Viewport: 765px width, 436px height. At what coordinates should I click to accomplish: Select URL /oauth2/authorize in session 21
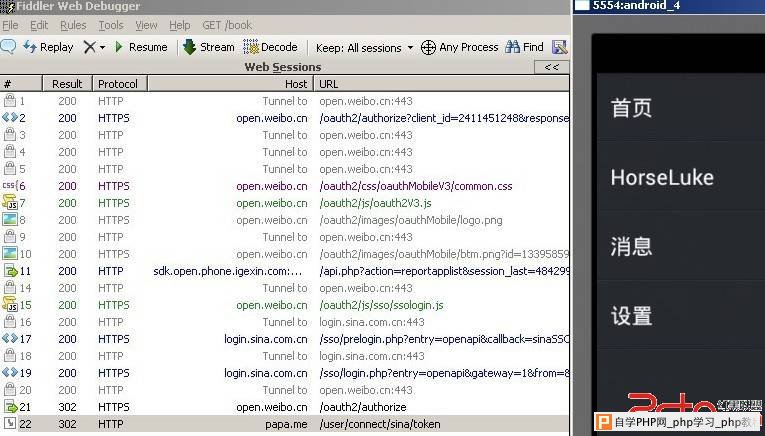tap(362, 407)
